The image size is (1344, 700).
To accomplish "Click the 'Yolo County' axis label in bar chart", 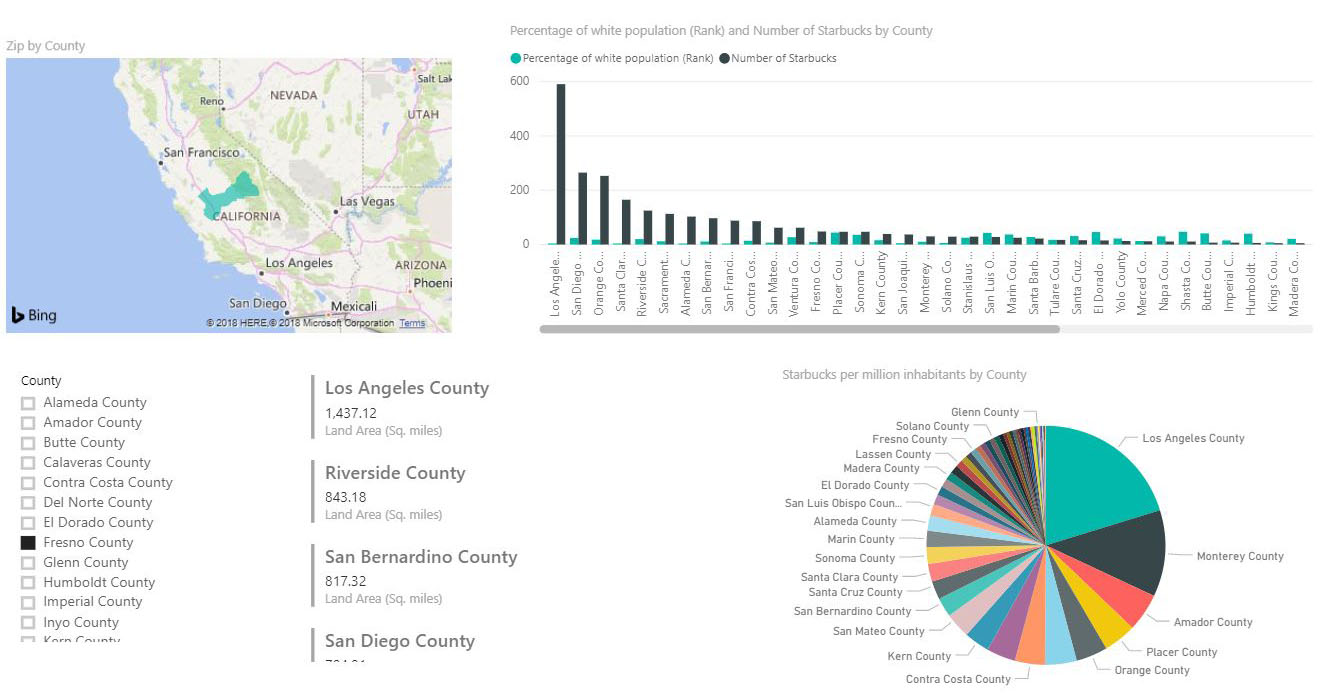I will [1121, 283].
